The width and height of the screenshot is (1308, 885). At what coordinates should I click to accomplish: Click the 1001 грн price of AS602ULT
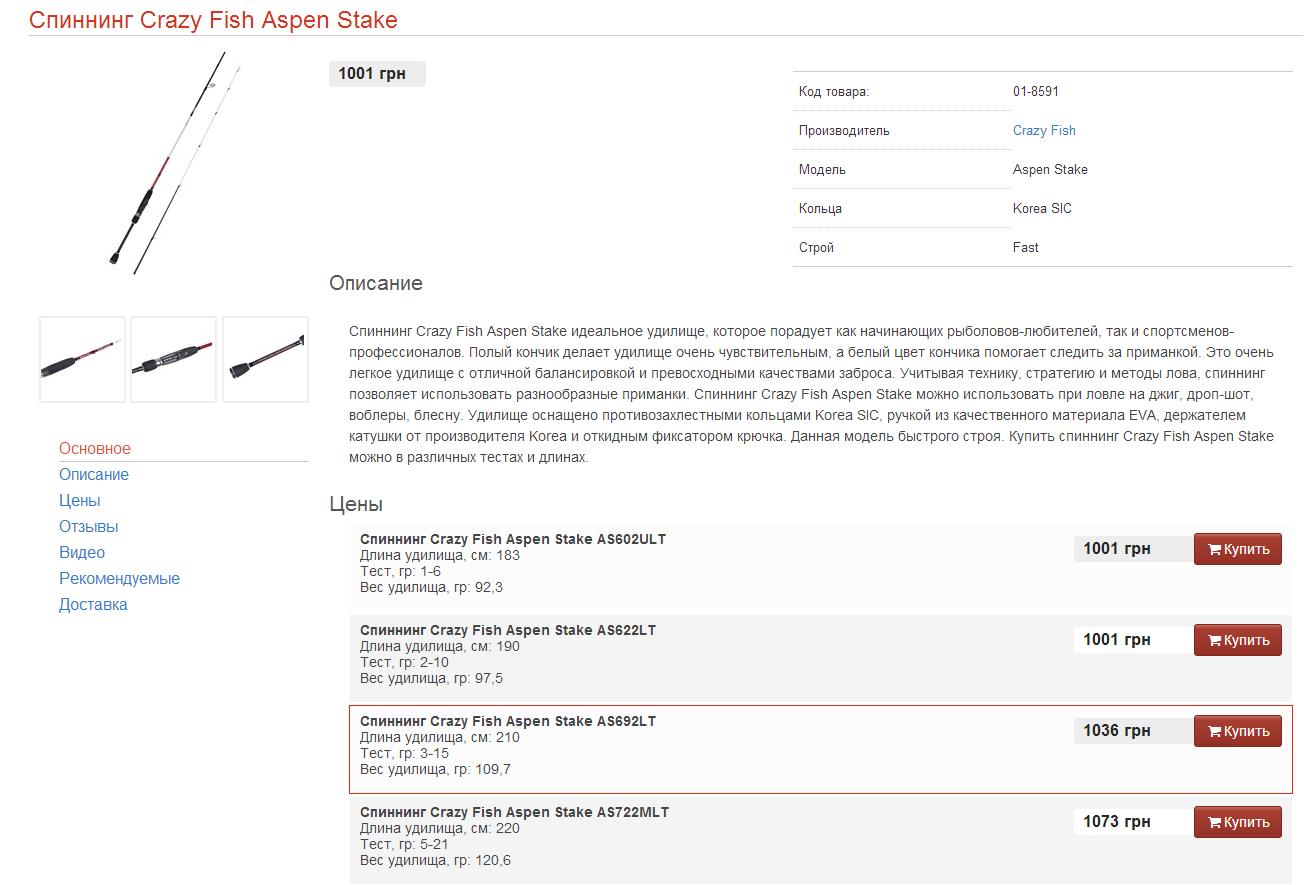(1117, 548)
